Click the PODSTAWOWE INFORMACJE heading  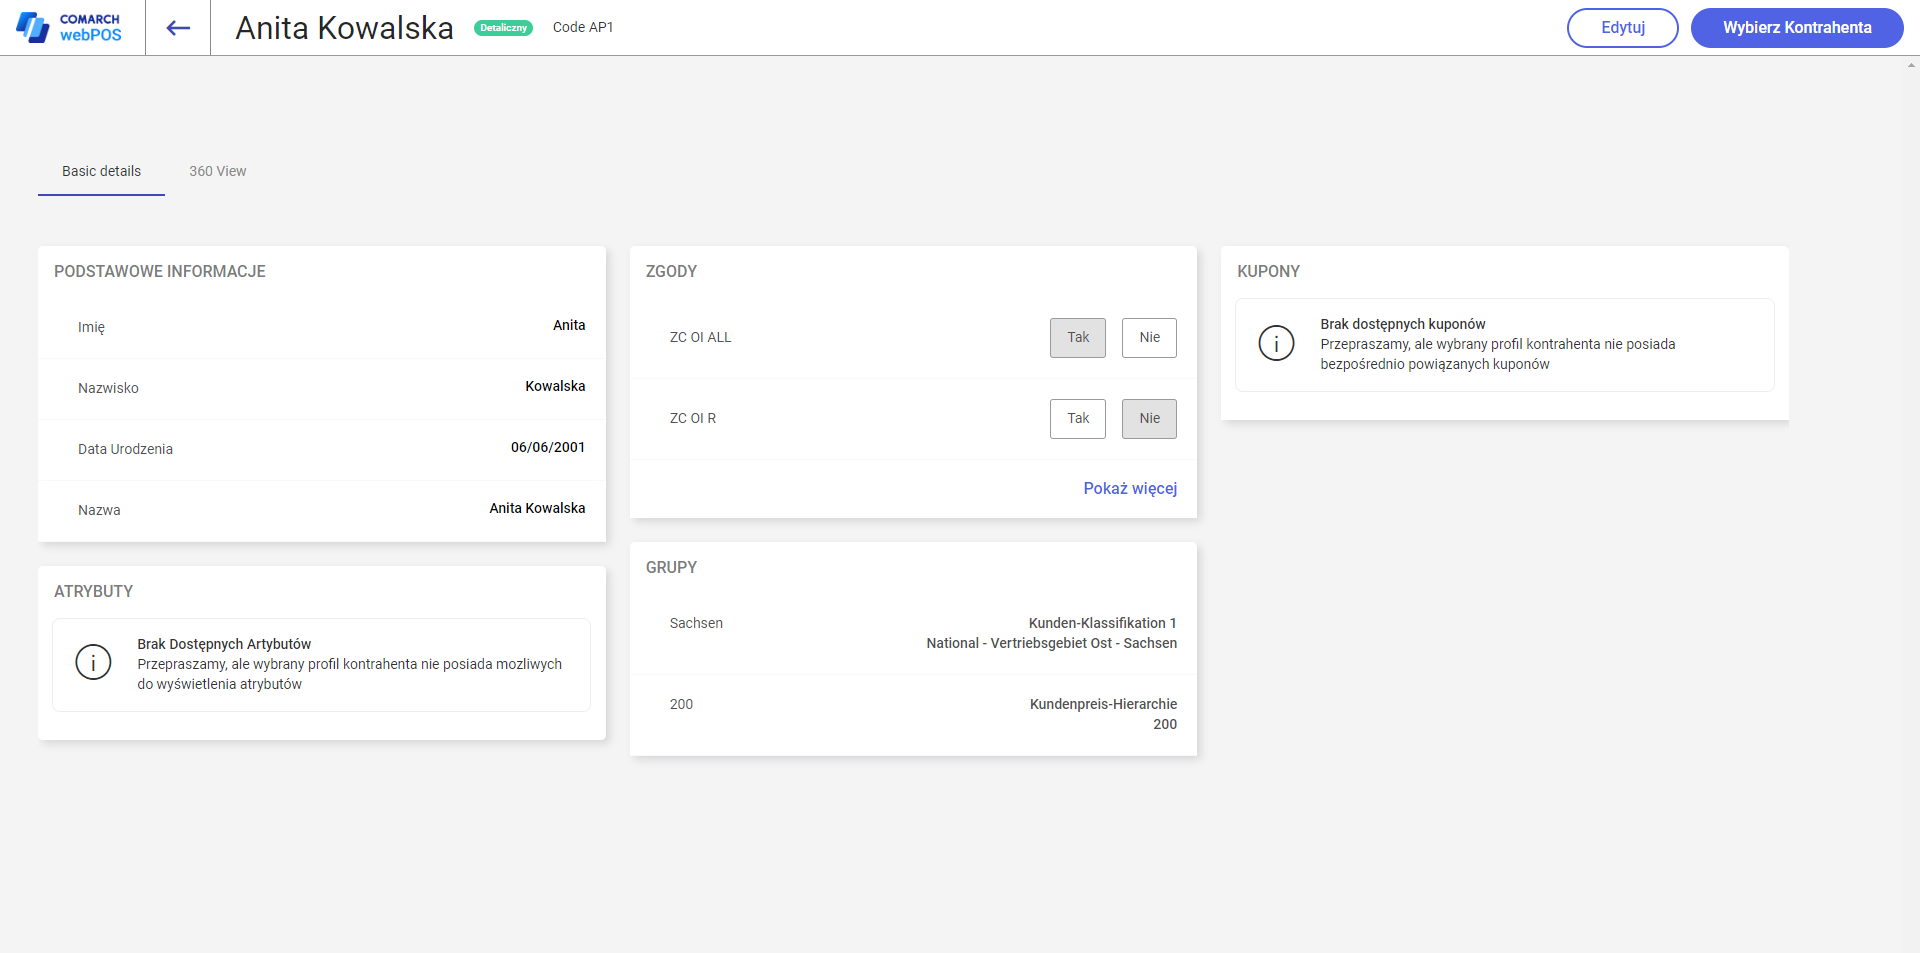(x=160, y=272)
